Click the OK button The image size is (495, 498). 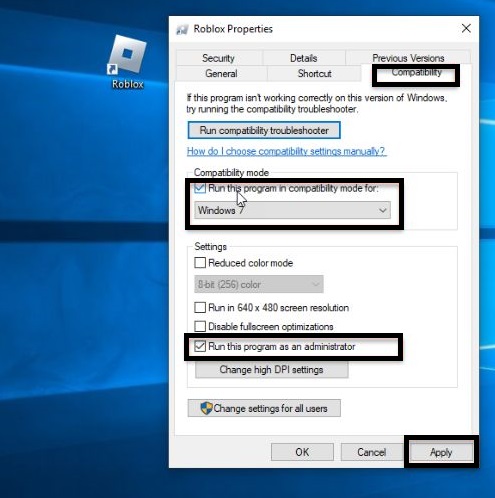(x=302, y=452)
